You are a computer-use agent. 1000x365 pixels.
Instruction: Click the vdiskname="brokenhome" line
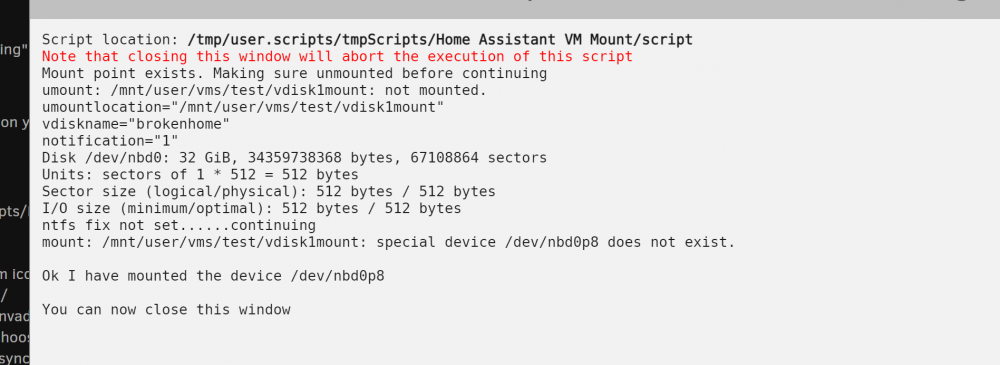(136, 124)
